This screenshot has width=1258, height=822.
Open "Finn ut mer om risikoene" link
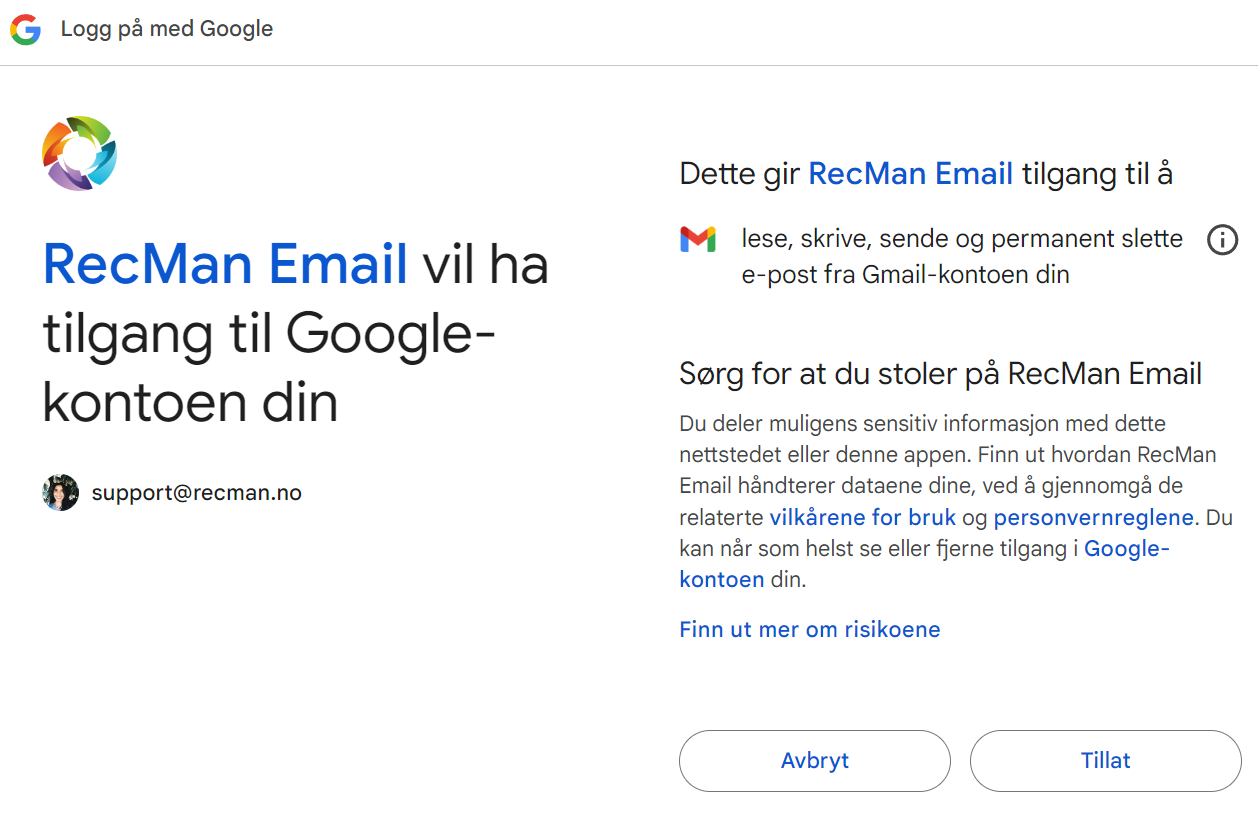[x=809, y=629]
